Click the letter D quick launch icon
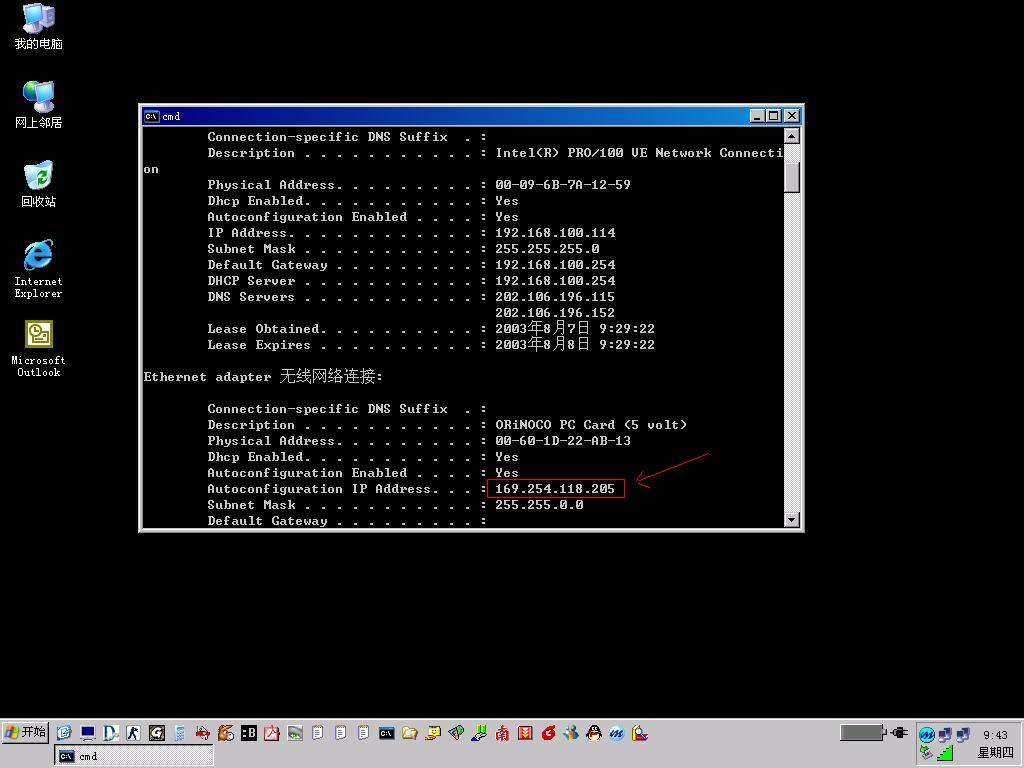 point(110,733)
